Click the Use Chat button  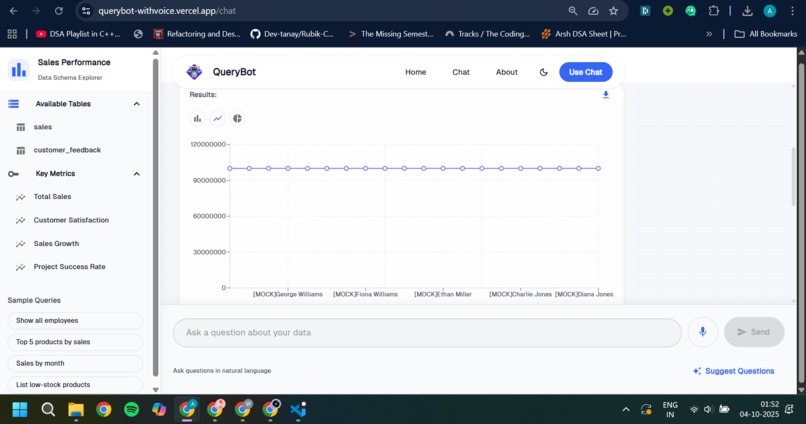pos(585,72)
